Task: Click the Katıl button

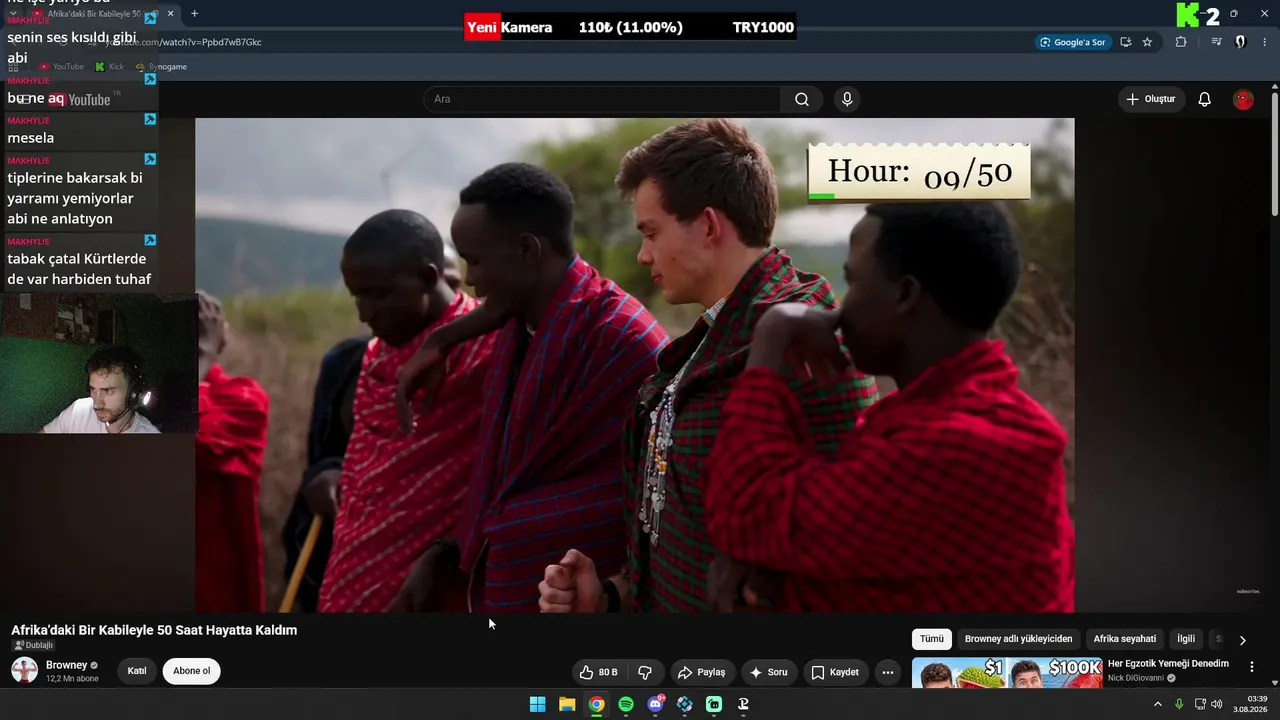Action: [137, 671]
